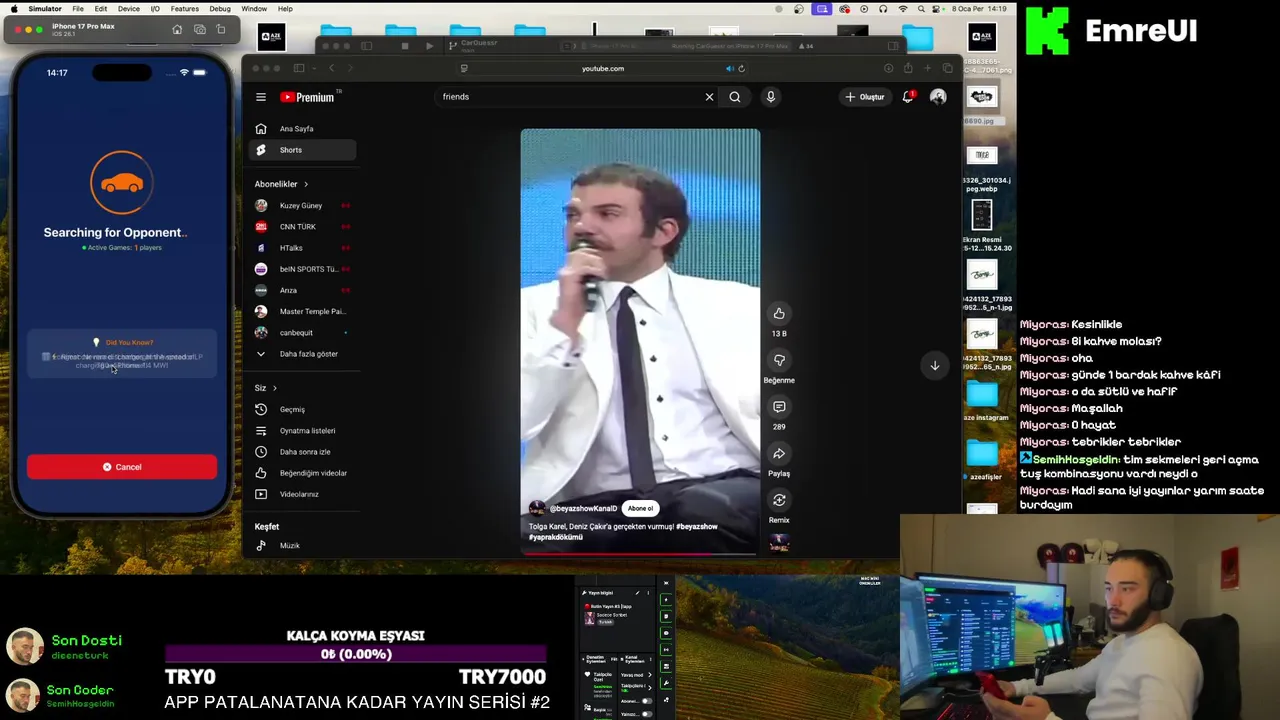Image resolution: width=1280 pixels, height=720 pixels.
Task: Open the Kuzey Güney subscription
Action: point(302,206)
